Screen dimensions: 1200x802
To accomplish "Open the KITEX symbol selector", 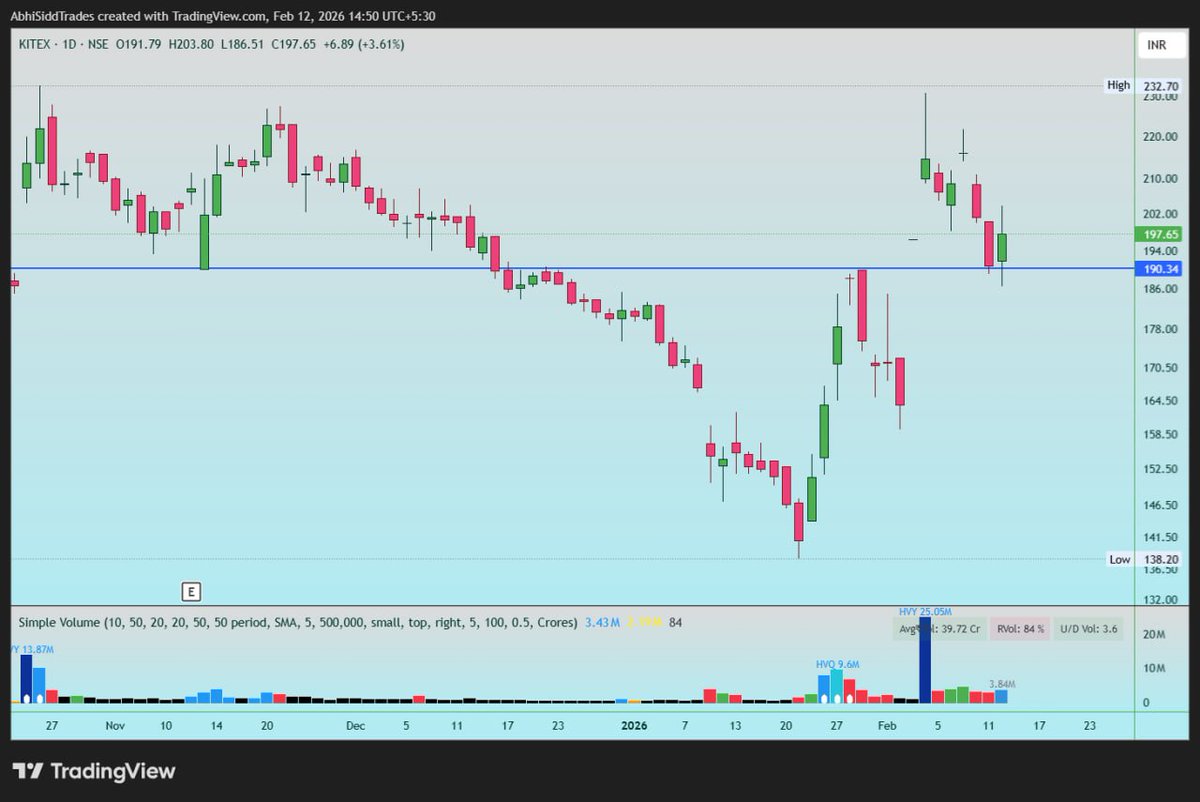I will [35, 44].
